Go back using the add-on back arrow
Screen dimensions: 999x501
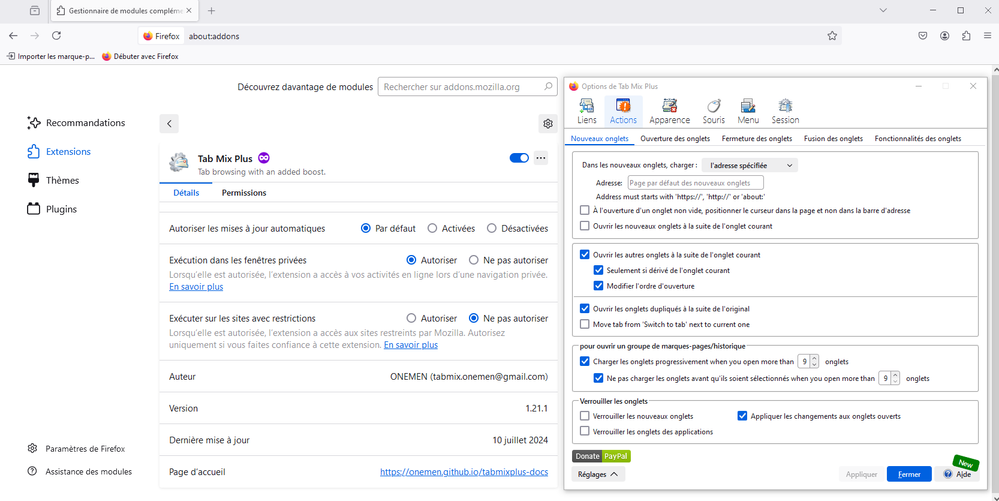tap(169, 124)
